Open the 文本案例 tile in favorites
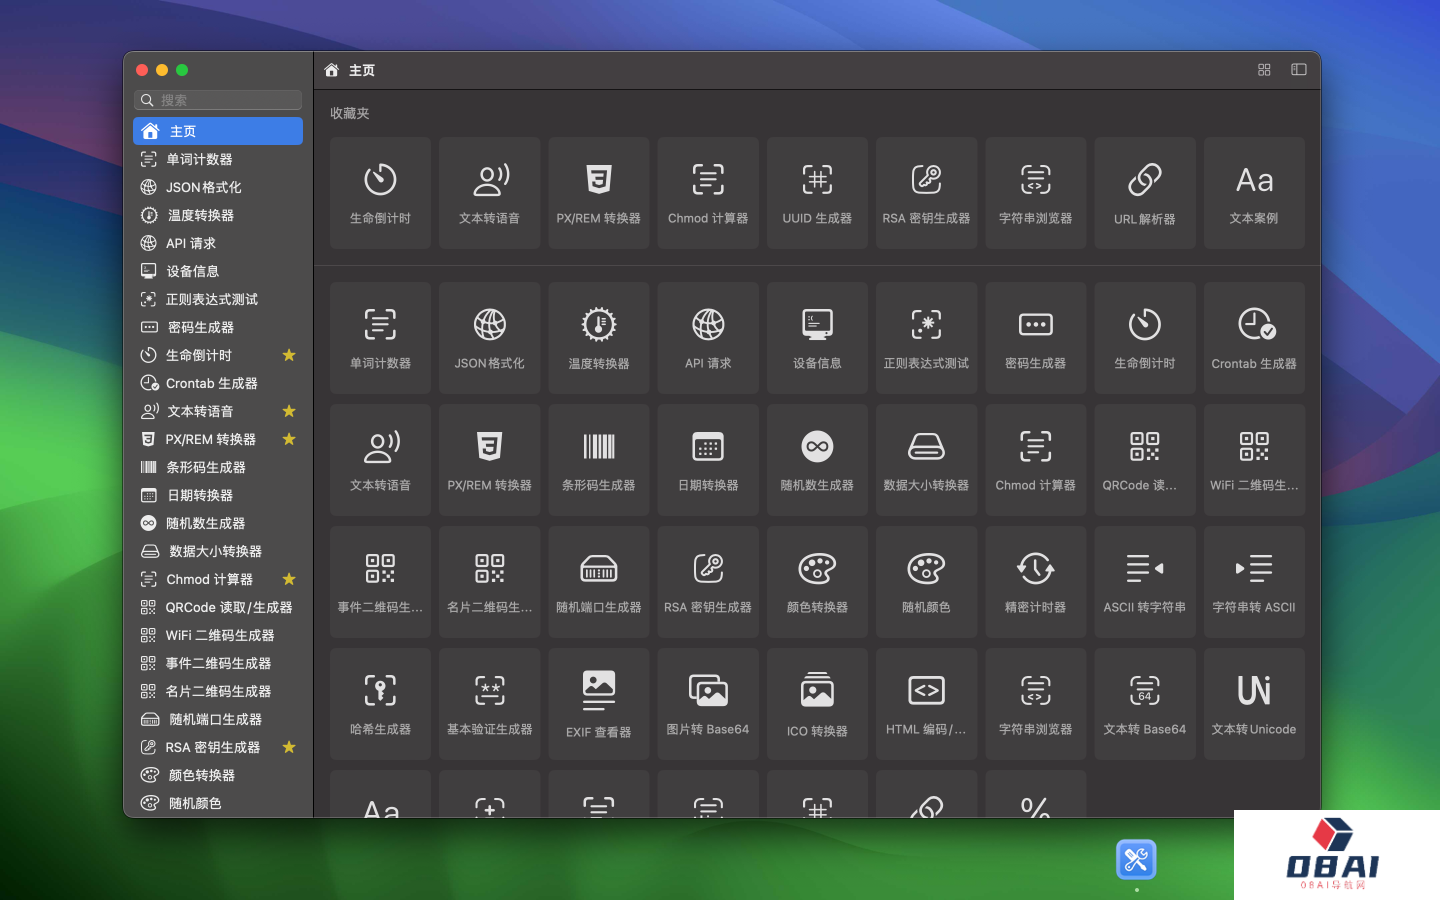This screenshot has height=900, width=1440. coord(1254,193)
